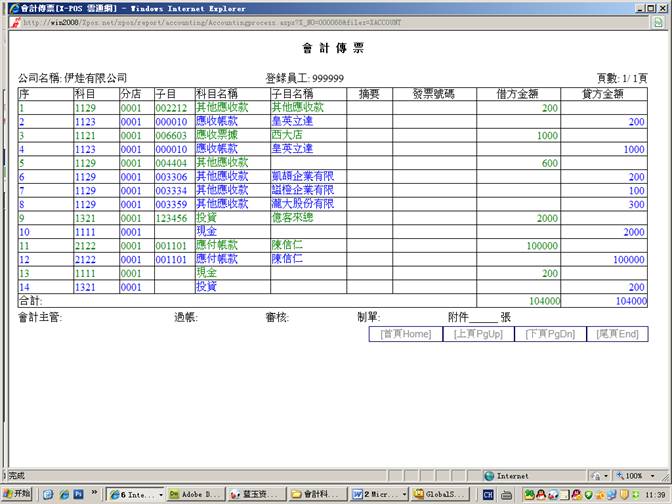Open the 會計科 folder taskbar window
The width and height of the screenshot is (672, 504).
coord(318,494)
